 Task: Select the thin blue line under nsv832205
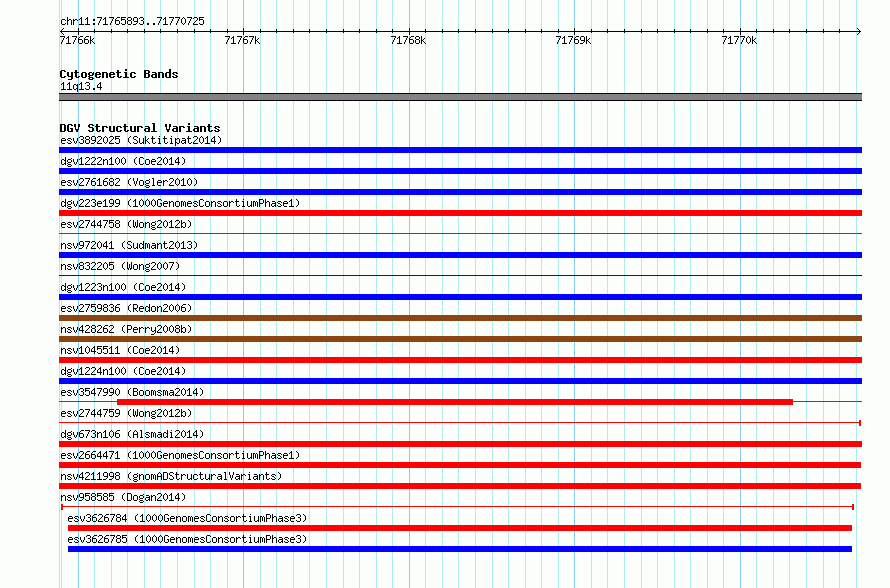click(460, 275)
